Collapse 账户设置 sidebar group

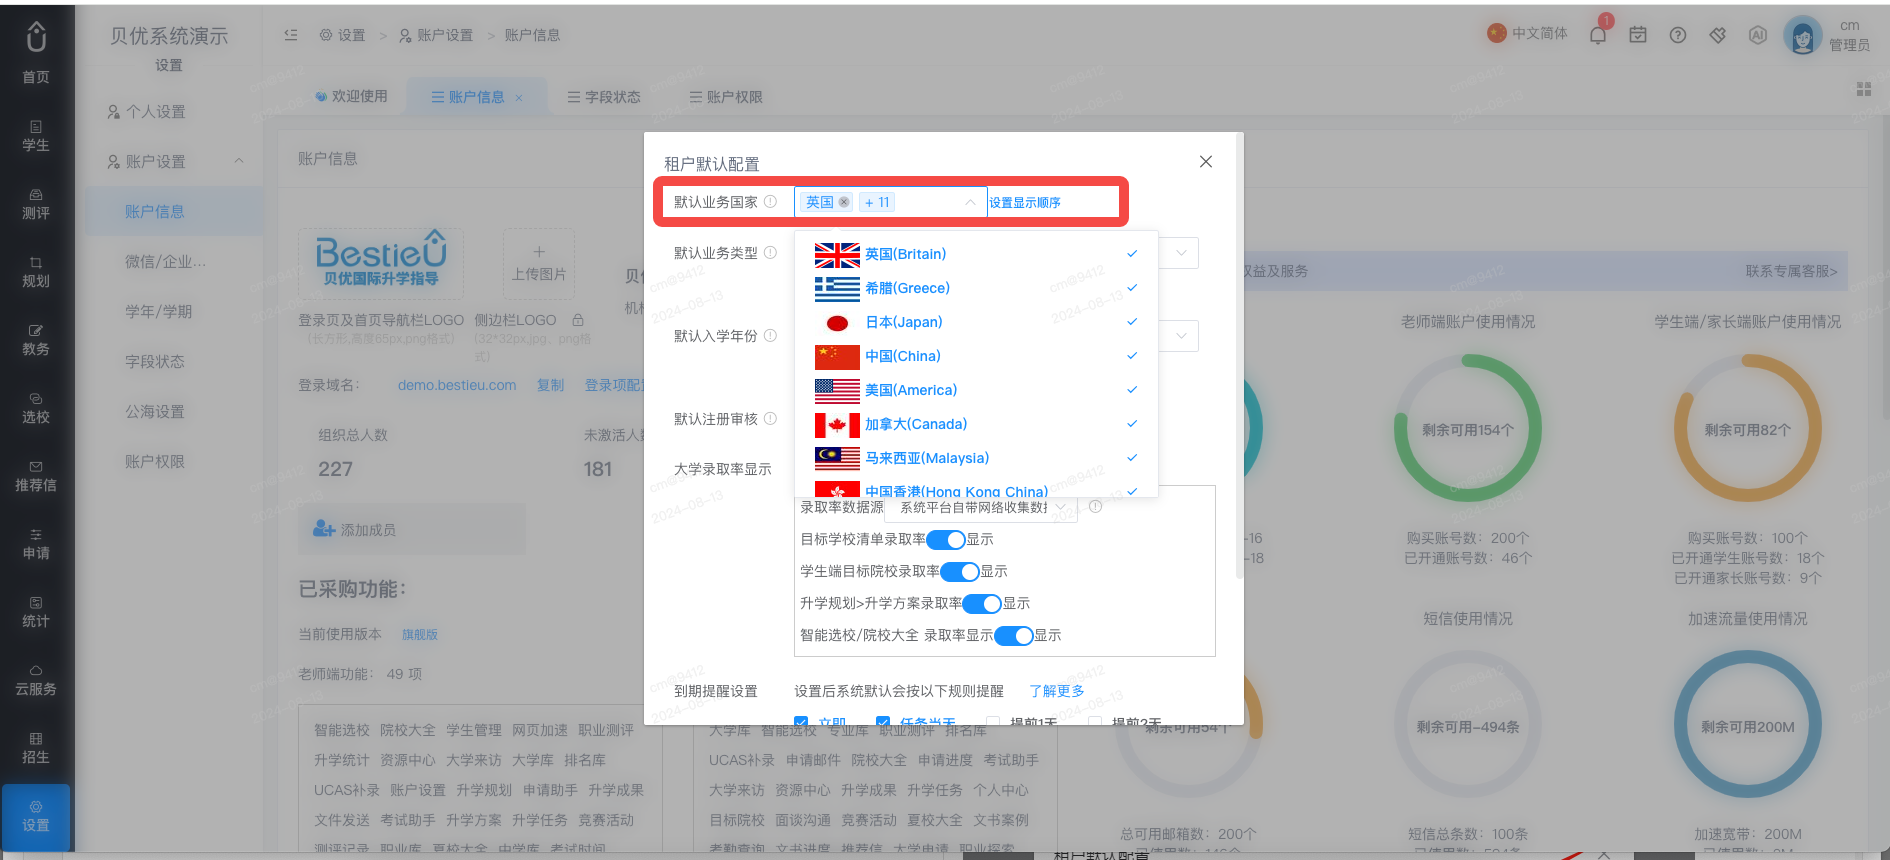click(x=239, y=161)
